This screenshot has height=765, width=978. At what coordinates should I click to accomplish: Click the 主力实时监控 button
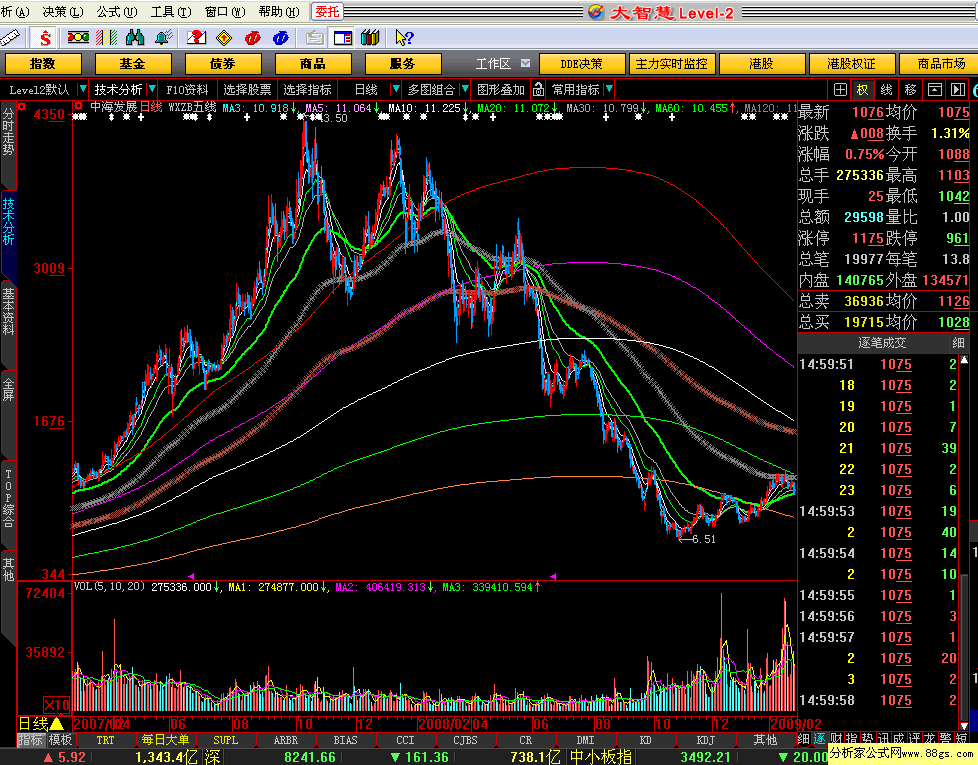pos(671,64)
